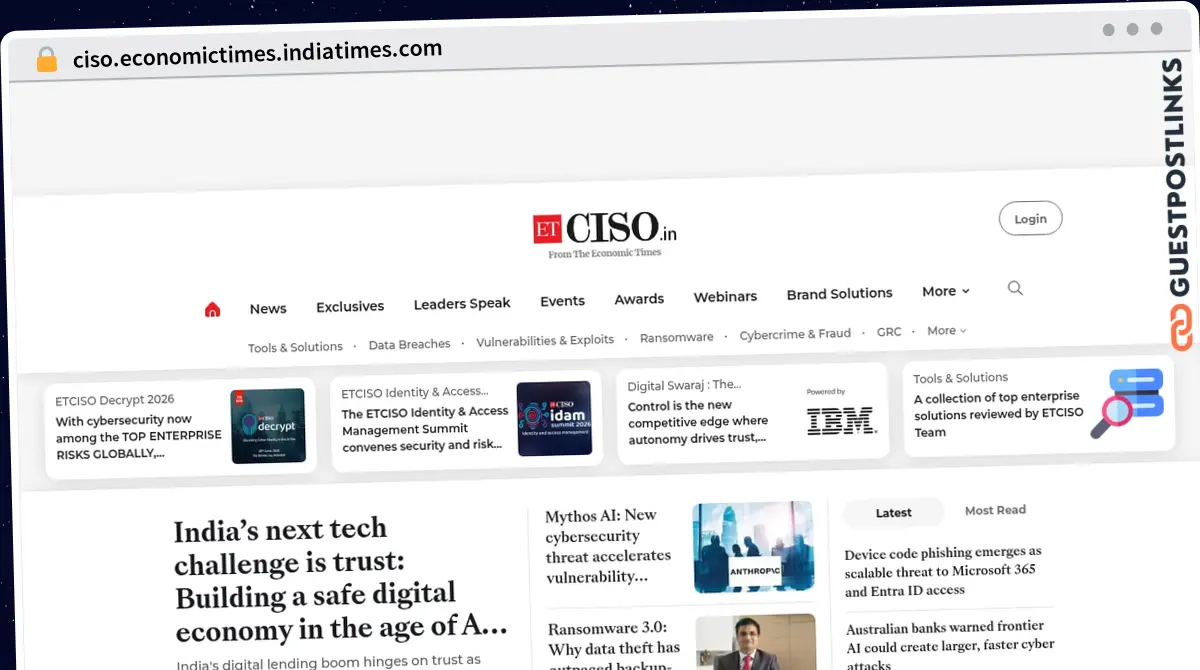Click the magnifier illustration on Tools card
Screen dimensions: 1200x670
pos(1126,403)
